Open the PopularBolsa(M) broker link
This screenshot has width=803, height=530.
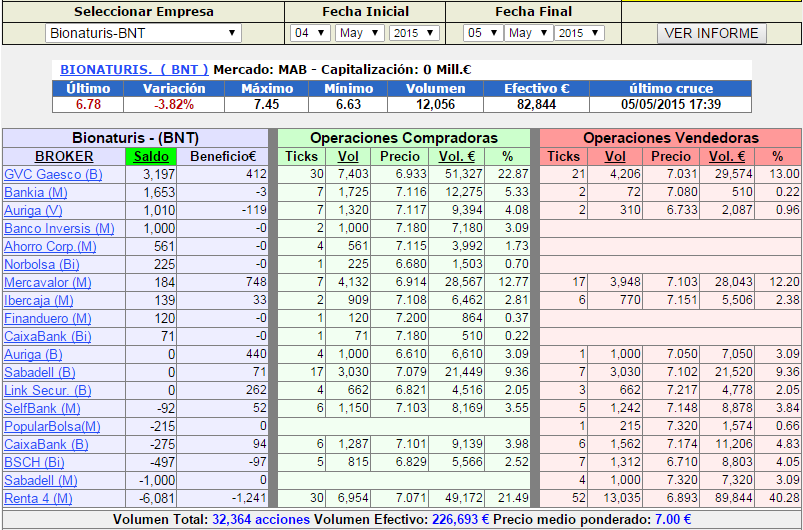pyautogui.click(x=52, y=427)
